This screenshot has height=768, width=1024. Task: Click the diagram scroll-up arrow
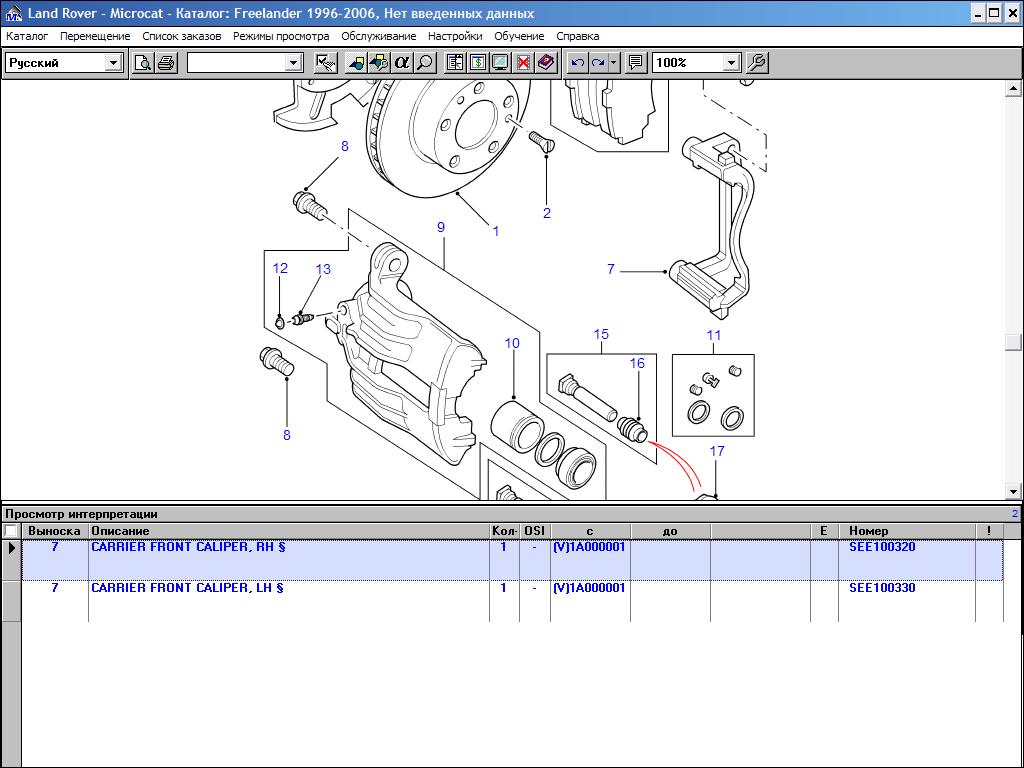(1014, 88)
